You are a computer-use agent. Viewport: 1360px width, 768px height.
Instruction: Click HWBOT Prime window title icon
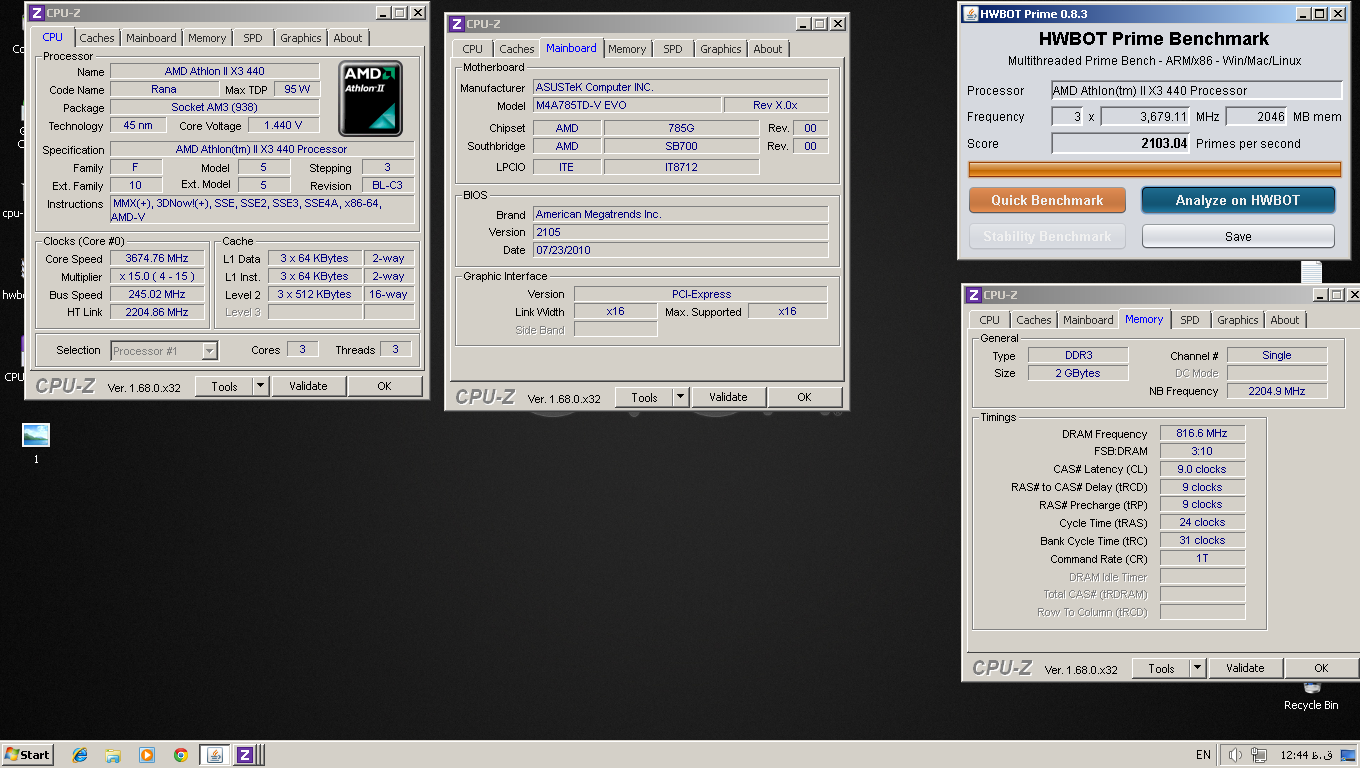(970, 14)
